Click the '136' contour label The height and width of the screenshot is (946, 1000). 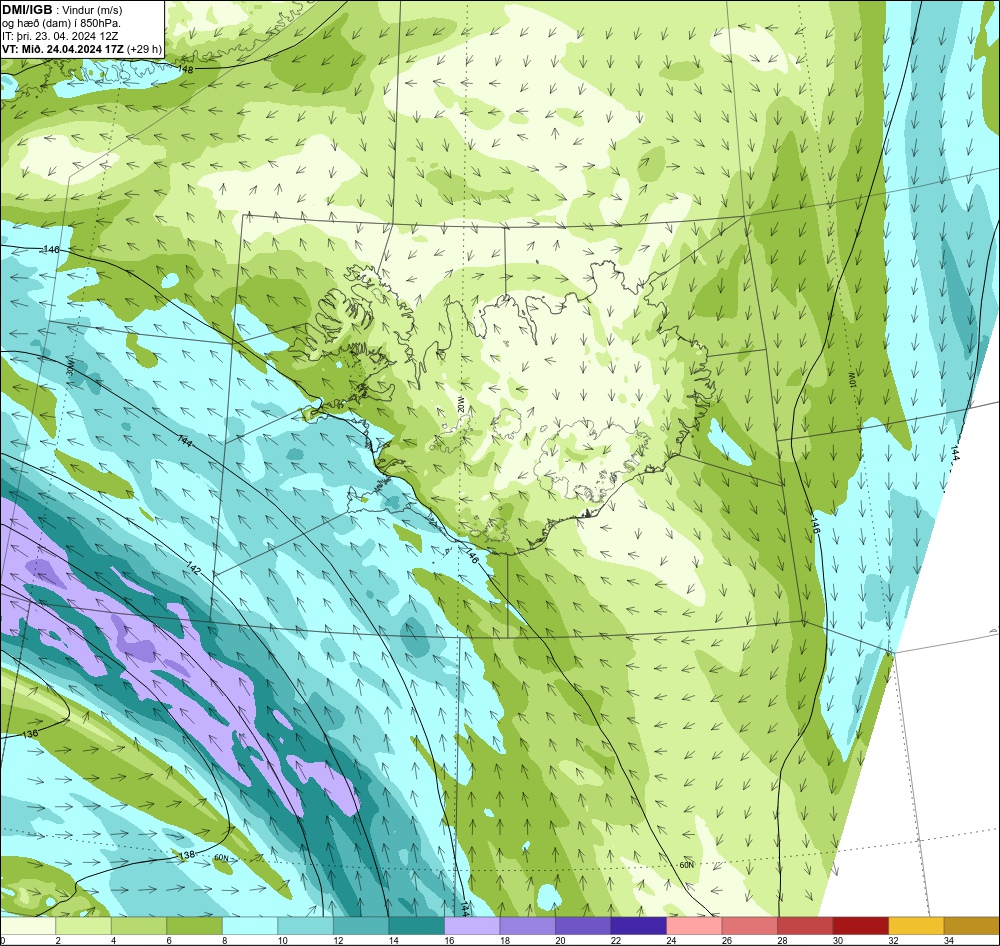(30, 734)
